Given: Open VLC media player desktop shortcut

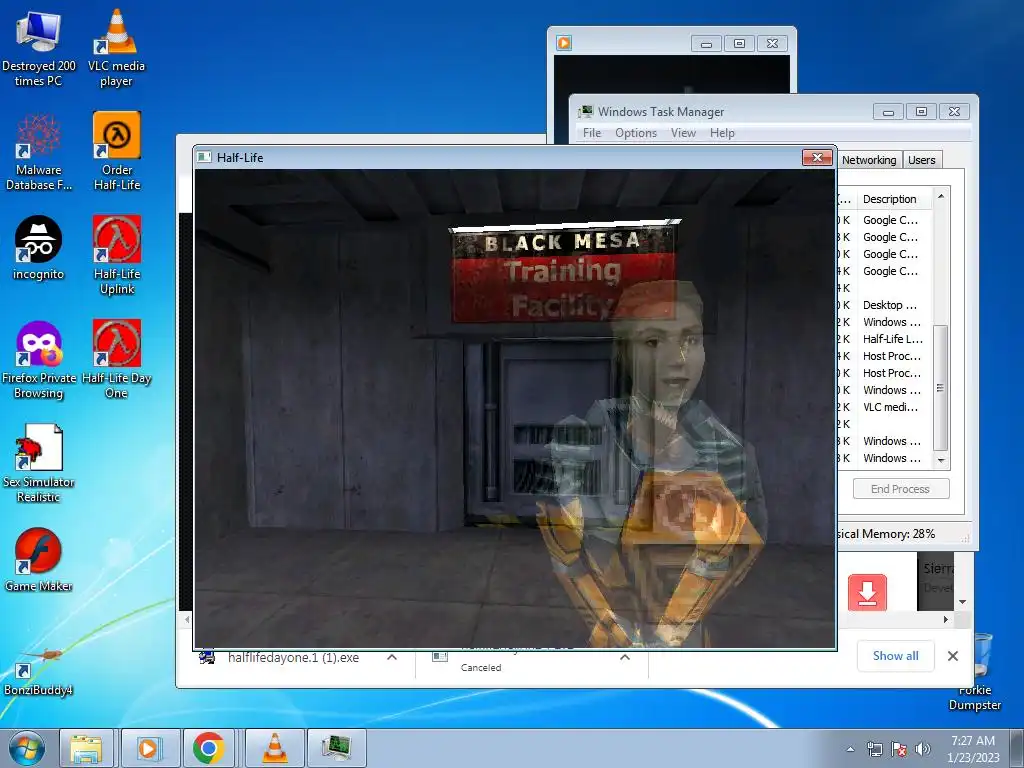Looking at the screenshot, I should [116, 48].
